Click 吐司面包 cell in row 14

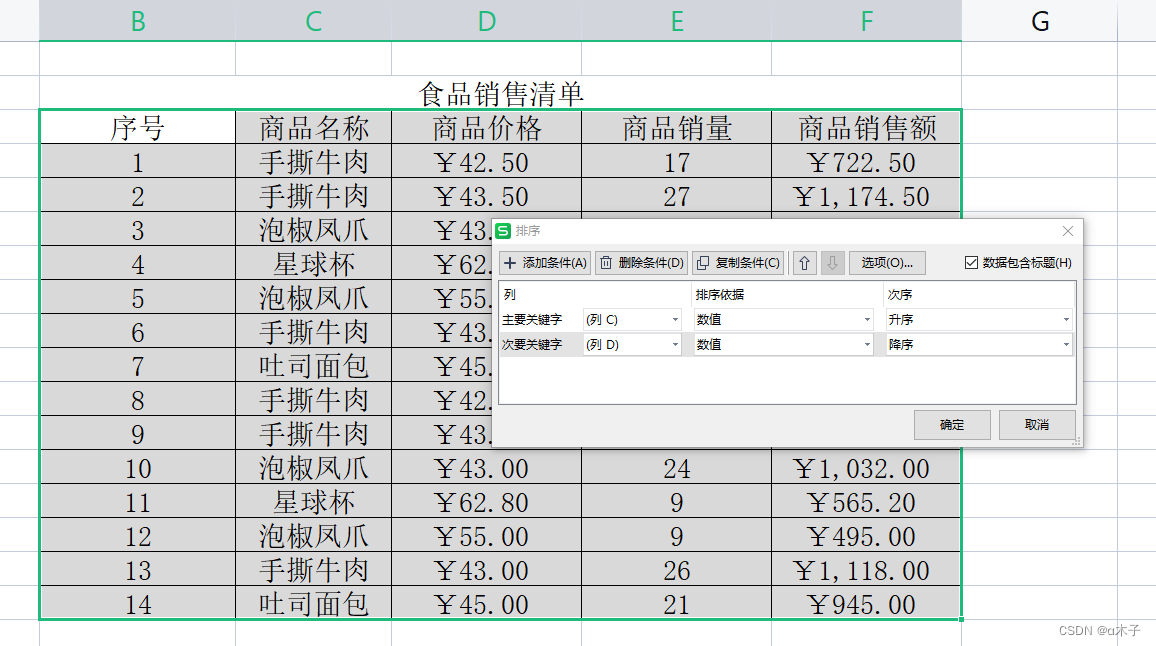click(x=313, y=603)
